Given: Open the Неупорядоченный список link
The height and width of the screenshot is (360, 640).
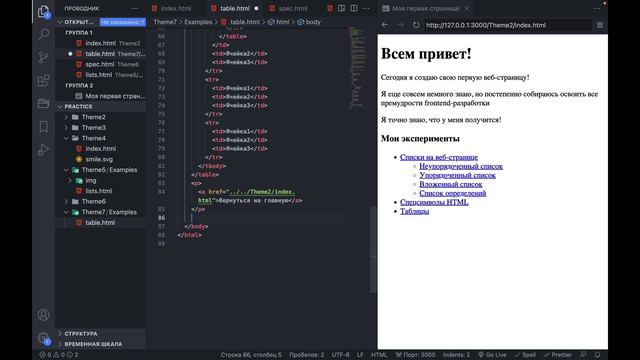Looking at the screenshot, I should 461,166.
